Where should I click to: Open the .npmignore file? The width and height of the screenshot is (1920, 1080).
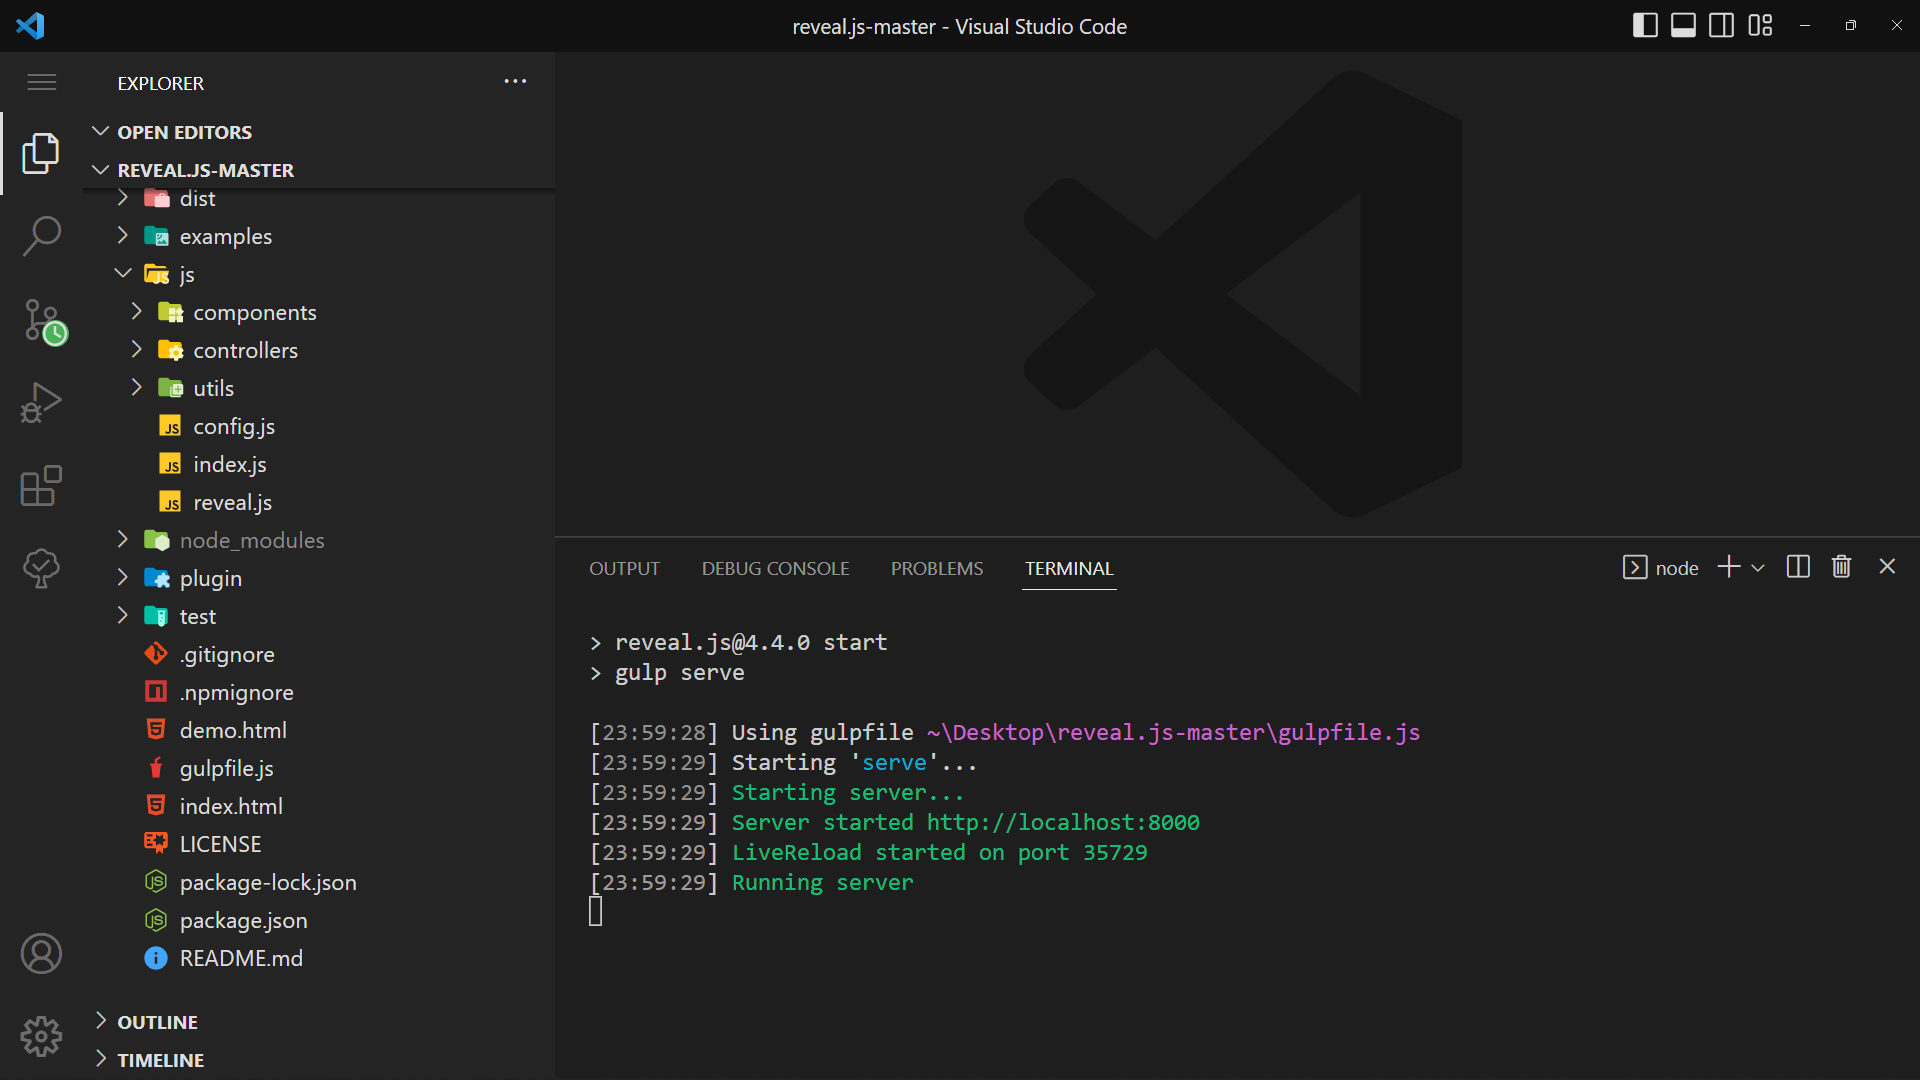(318, 692)
